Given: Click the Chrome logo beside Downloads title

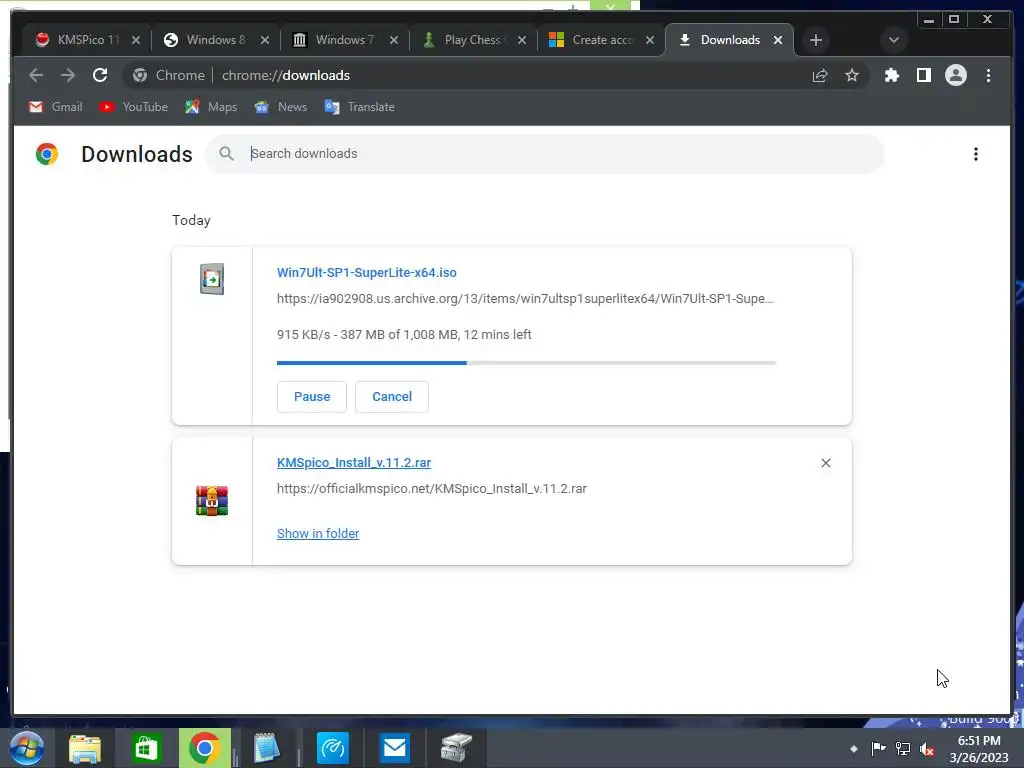Looking at the screenshot, I should pos(46,153).
